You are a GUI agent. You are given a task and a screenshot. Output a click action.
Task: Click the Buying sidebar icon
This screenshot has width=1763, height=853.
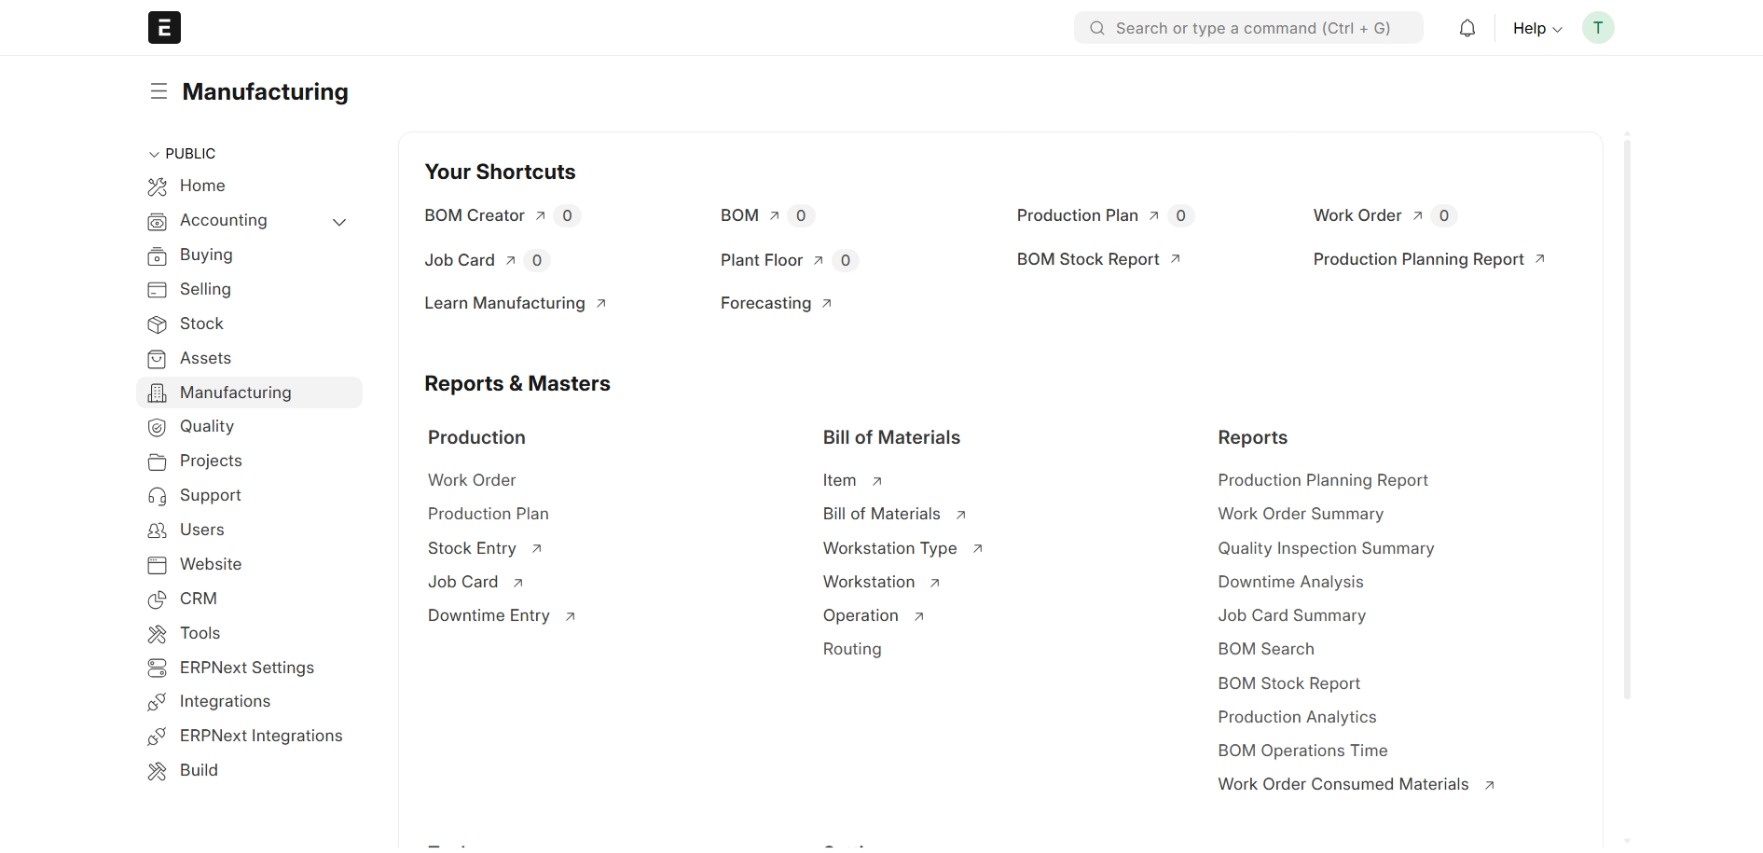[x=157, y=256]
